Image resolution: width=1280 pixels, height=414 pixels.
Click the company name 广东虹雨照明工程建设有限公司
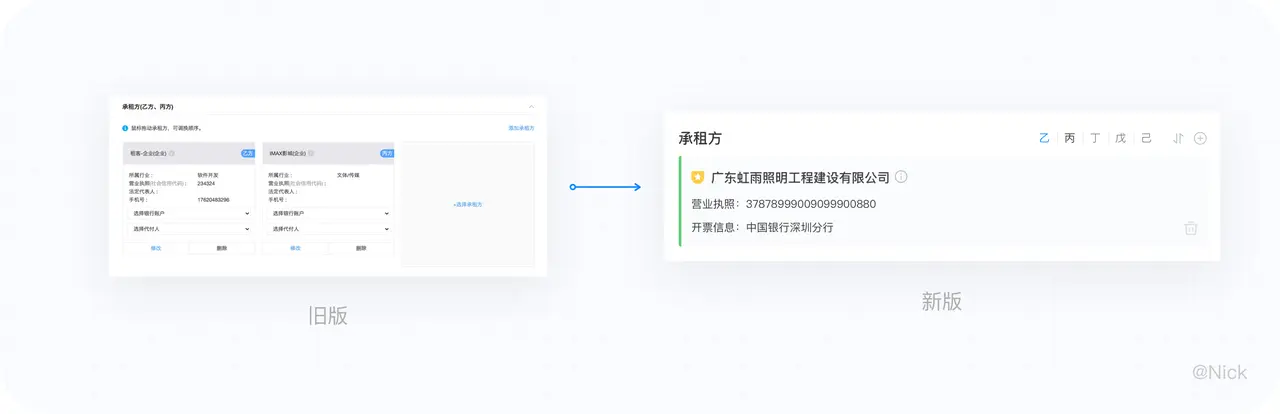click(x=800, y=177)
